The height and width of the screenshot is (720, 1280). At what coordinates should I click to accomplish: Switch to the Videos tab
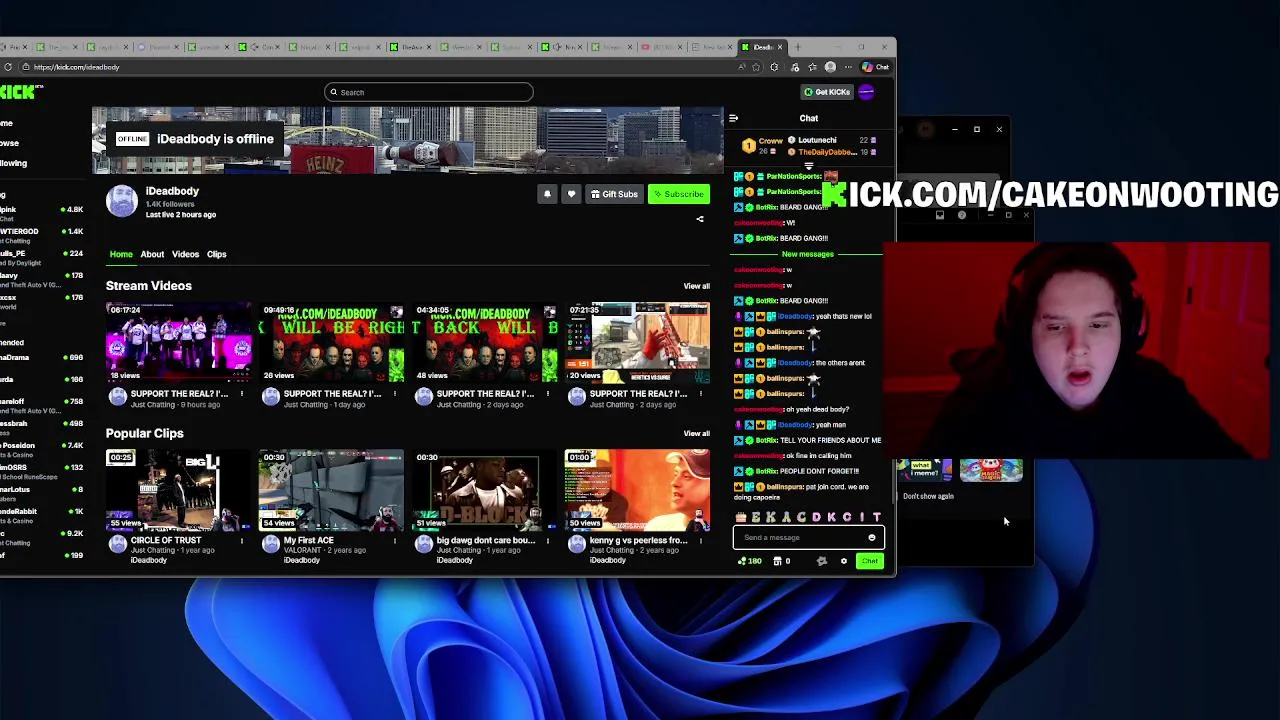[x=185, y=254]
